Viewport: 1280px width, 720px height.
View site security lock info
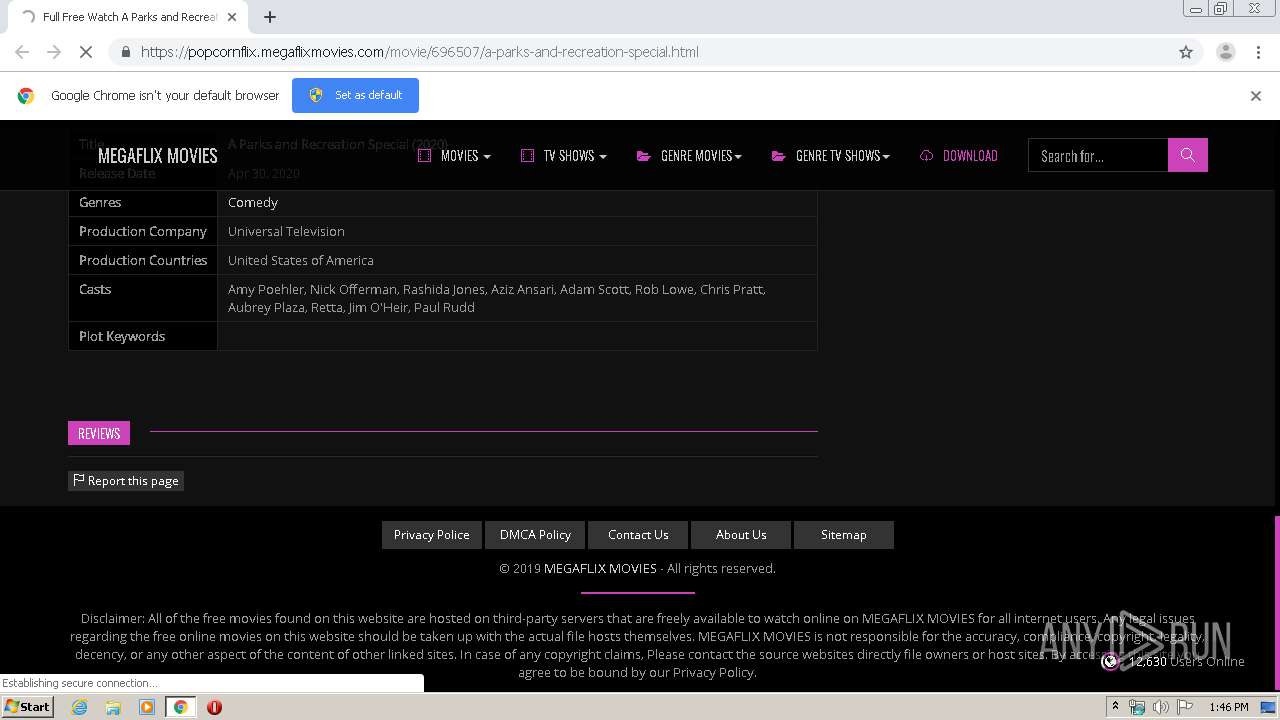[125, 52]
